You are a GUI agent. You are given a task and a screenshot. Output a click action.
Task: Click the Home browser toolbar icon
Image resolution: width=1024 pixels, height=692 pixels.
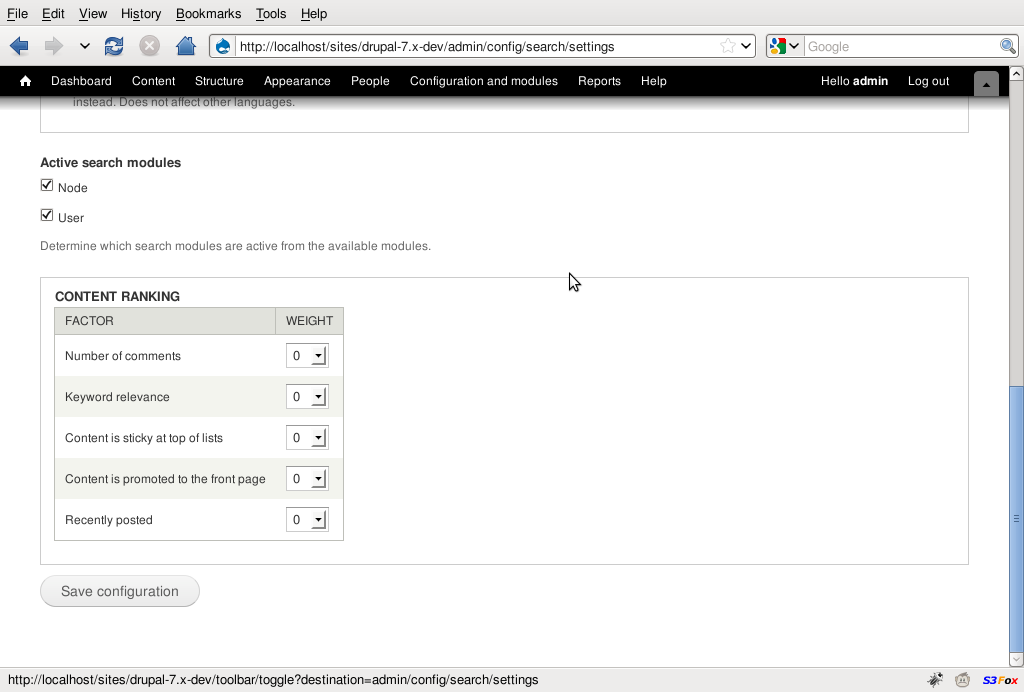point(185,45)
